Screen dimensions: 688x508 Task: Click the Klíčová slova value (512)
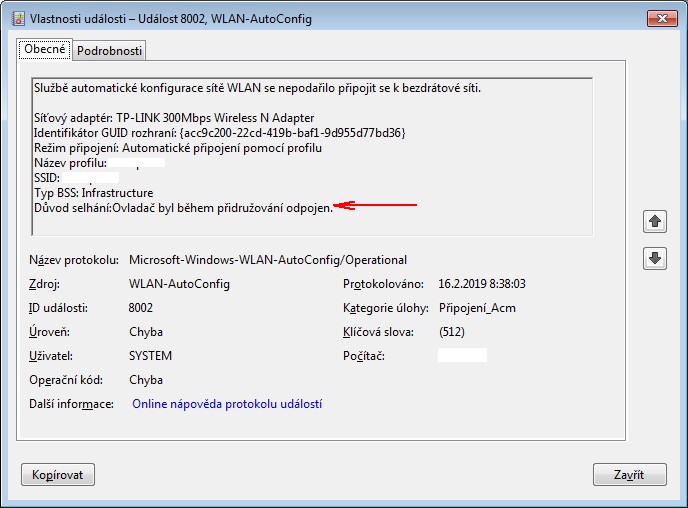click(x=453, y=332)
